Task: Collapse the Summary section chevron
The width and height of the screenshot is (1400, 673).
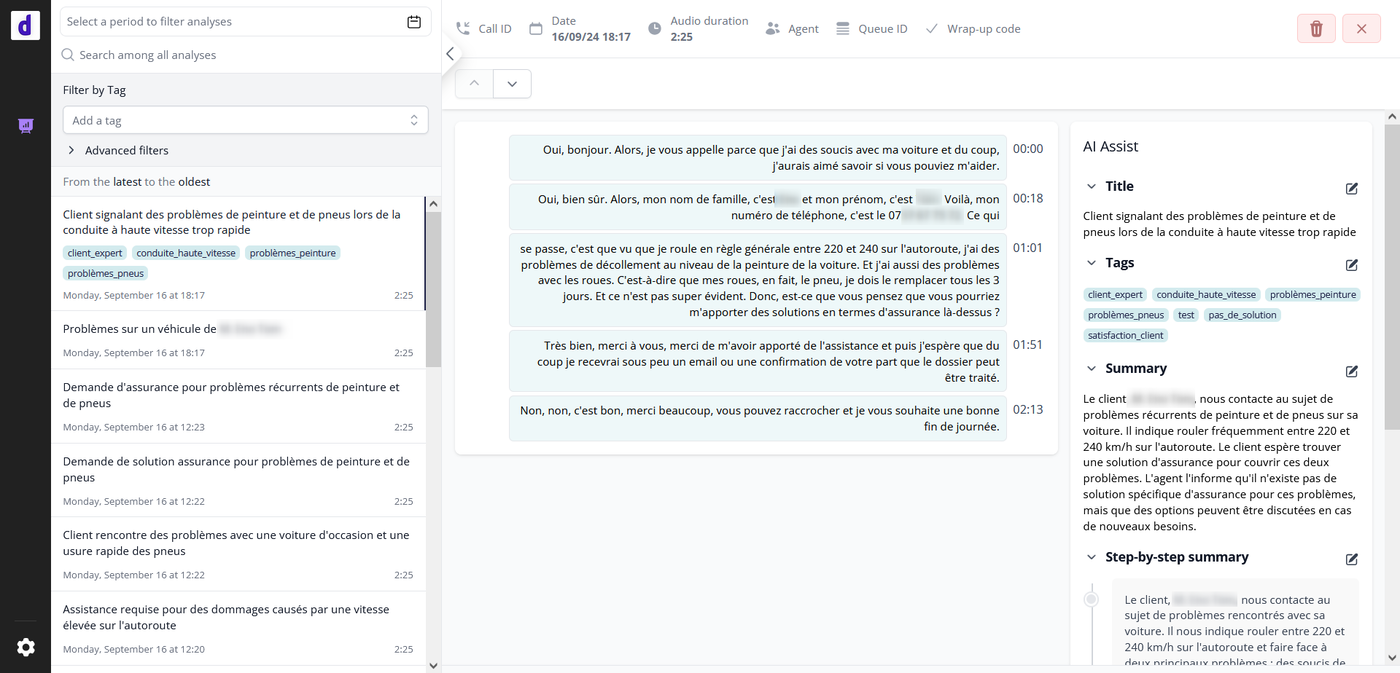Action: click(1091, 368)
